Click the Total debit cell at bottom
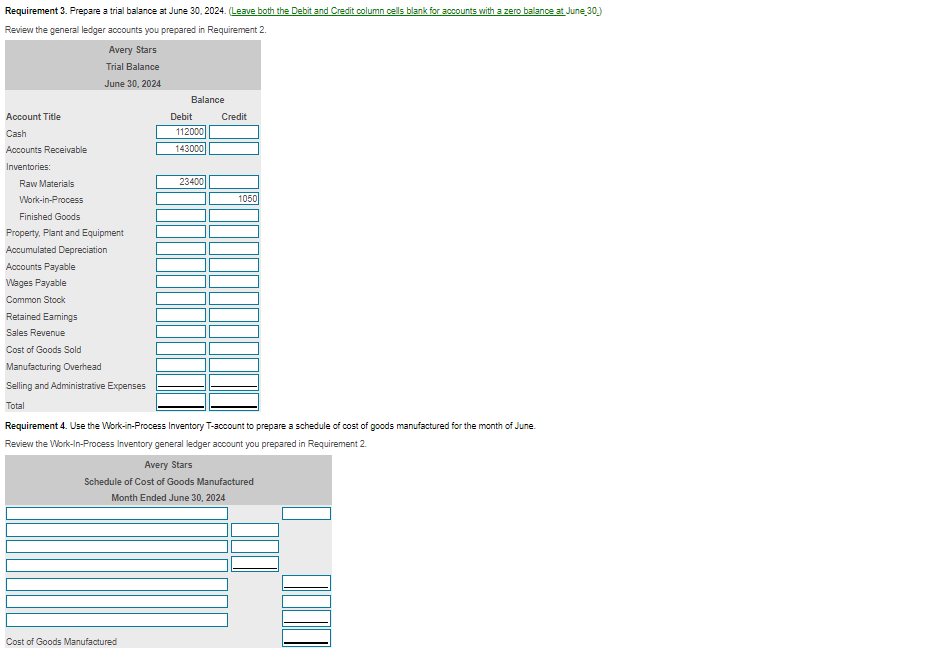 coord(181,400)
